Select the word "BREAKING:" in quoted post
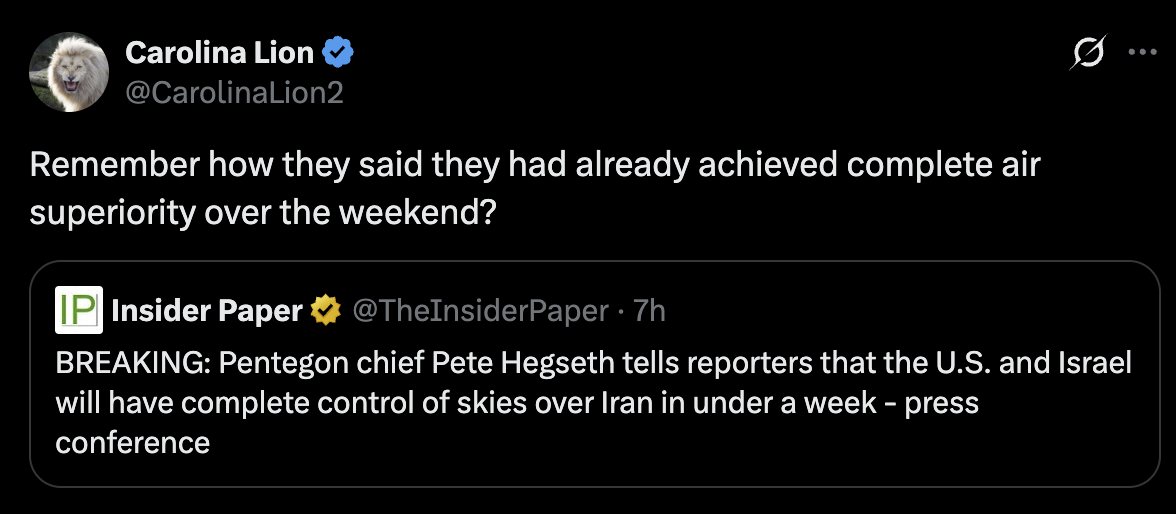Image resolution: width=1176 pixels, height=514 pixels. tap(118, 363)
